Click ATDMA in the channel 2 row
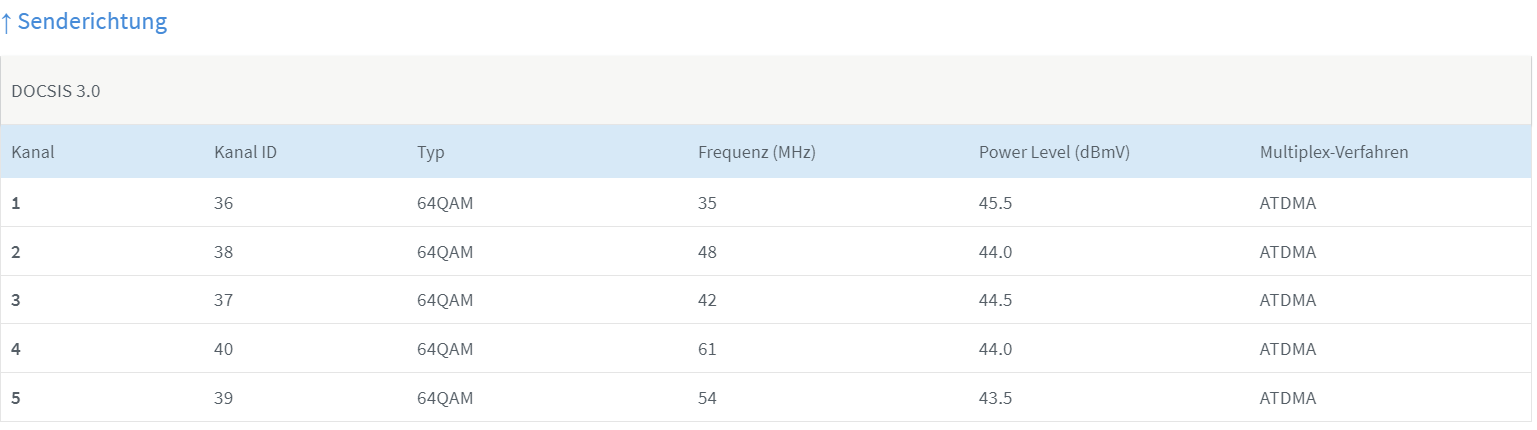This screenshot has width=1537, height=430. 1288,253
